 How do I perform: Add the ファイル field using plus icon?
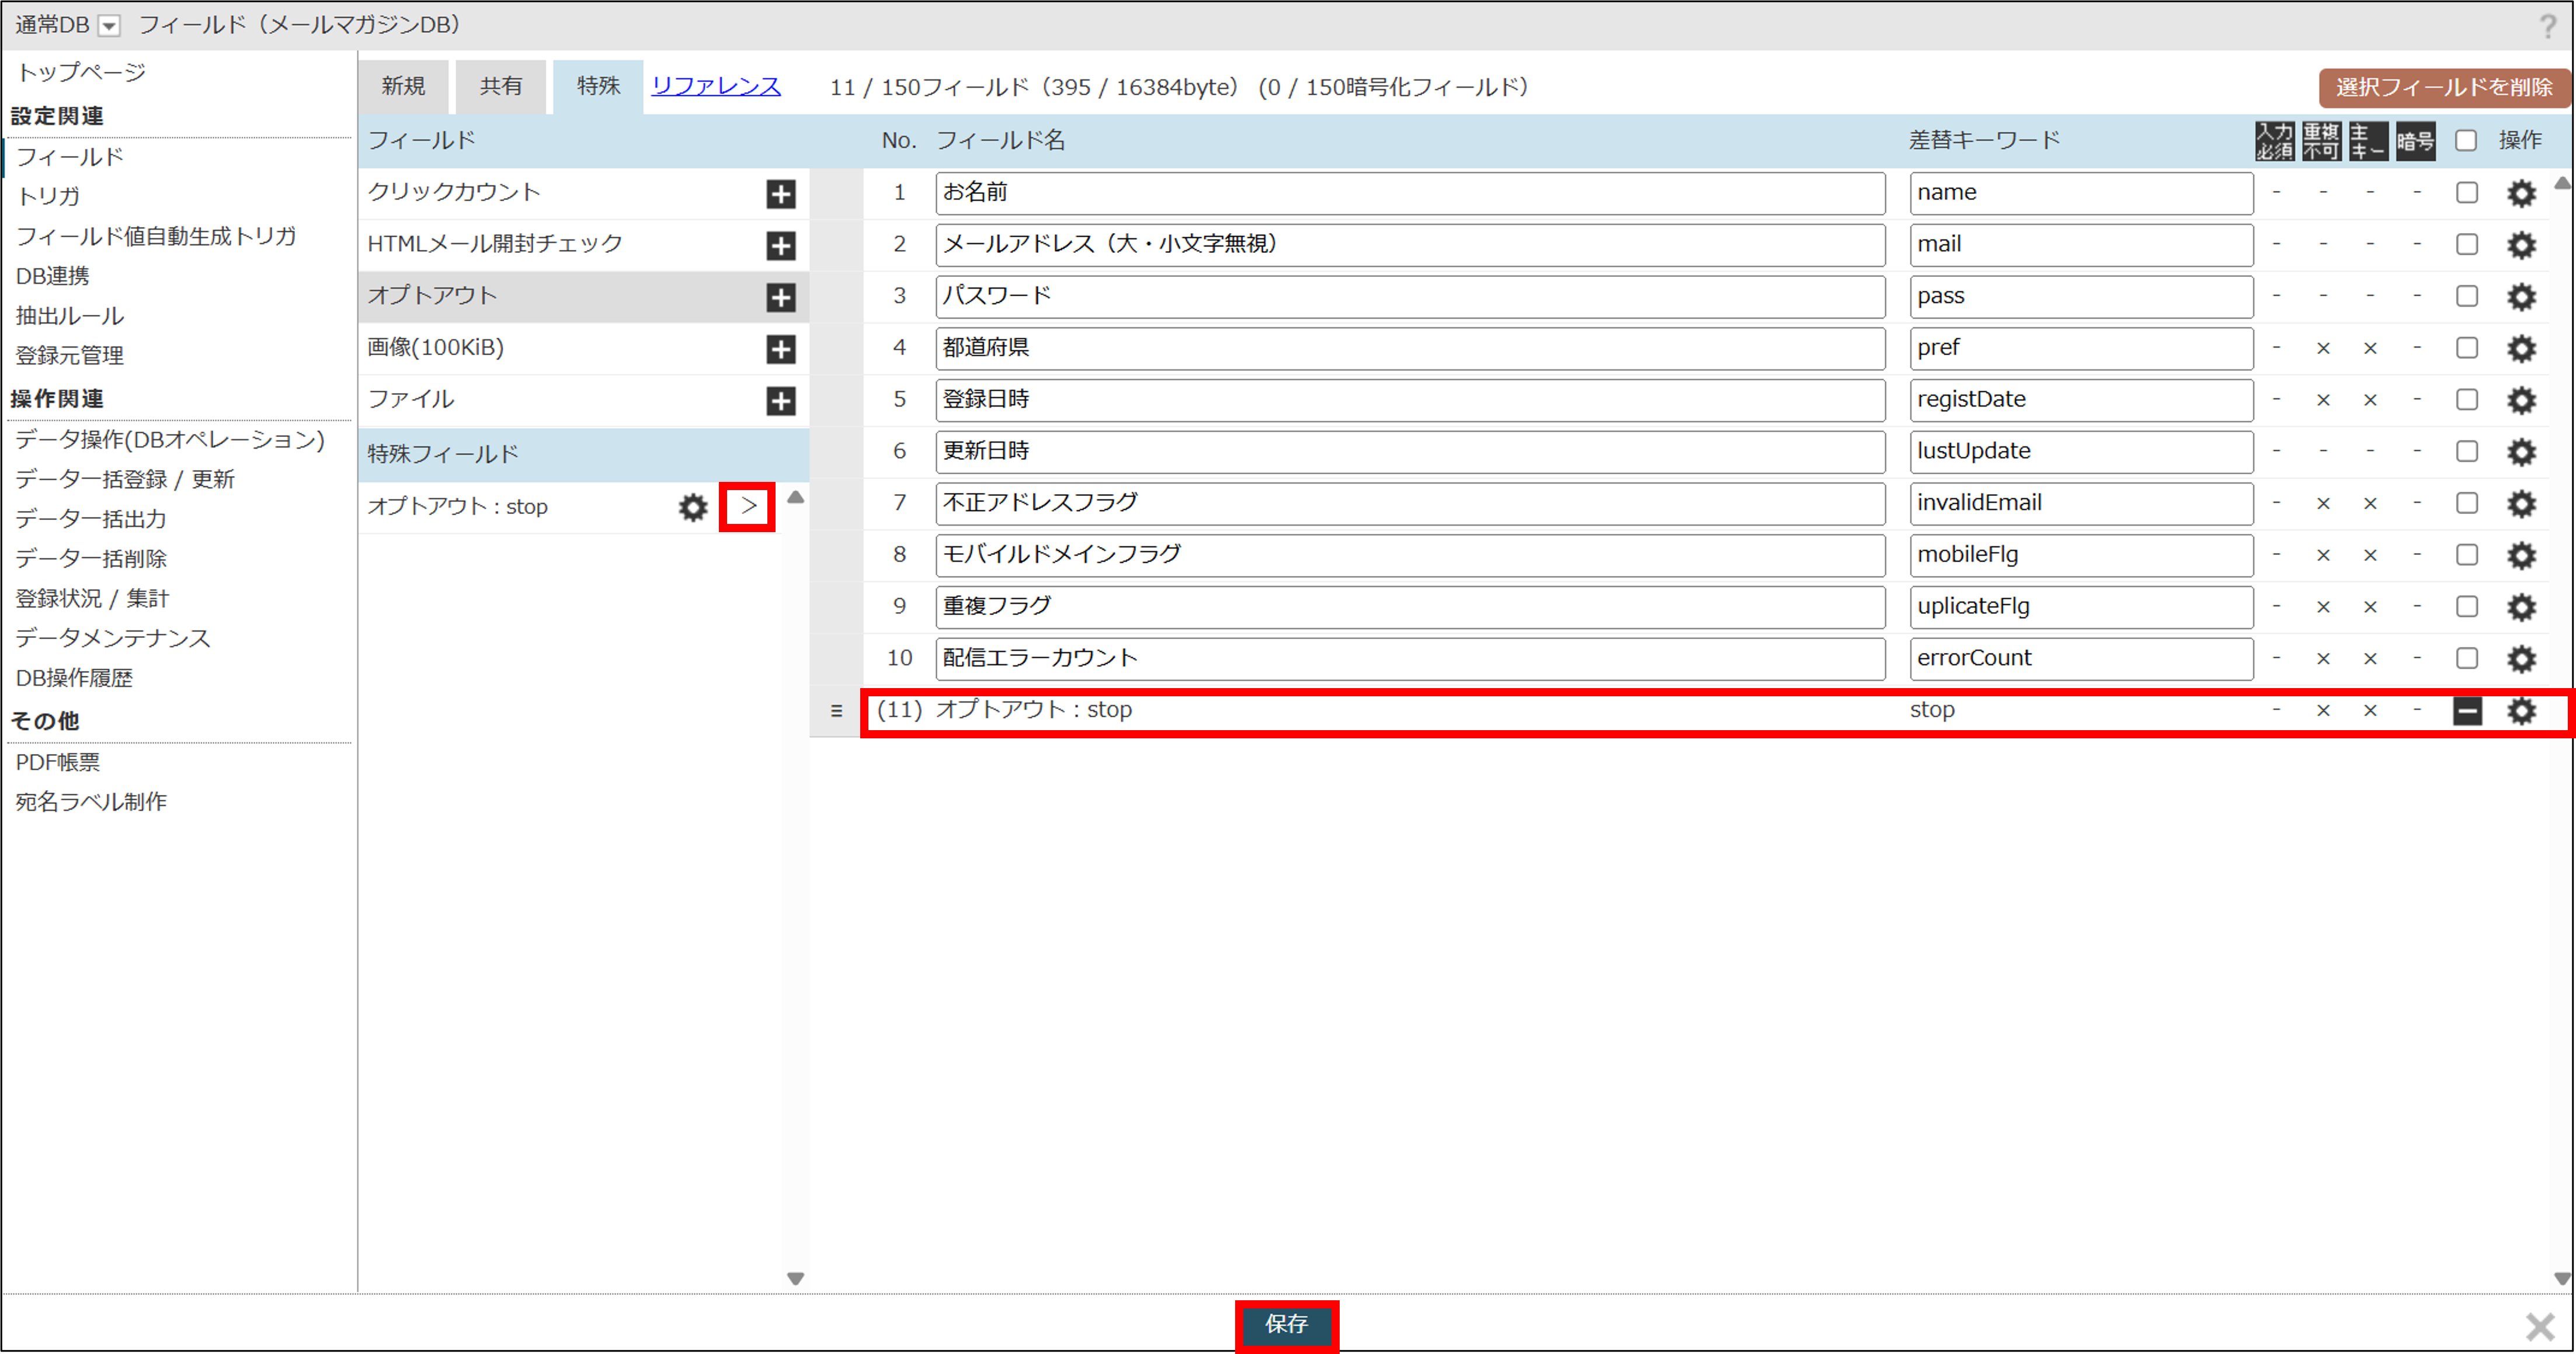tap(781, 401)
